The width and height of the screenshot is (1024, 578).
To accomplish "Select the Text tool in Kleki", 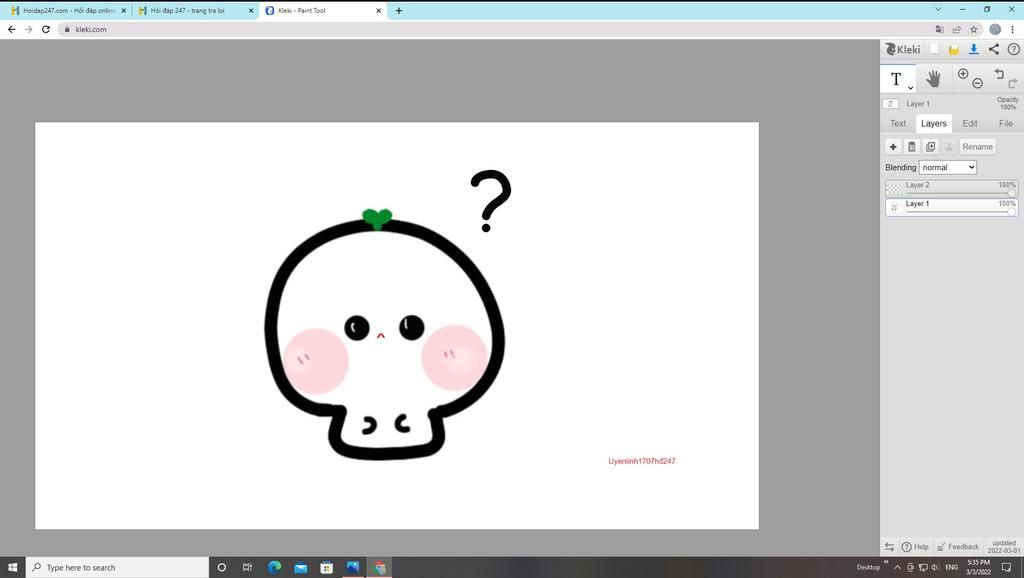I will click(896, 80).
